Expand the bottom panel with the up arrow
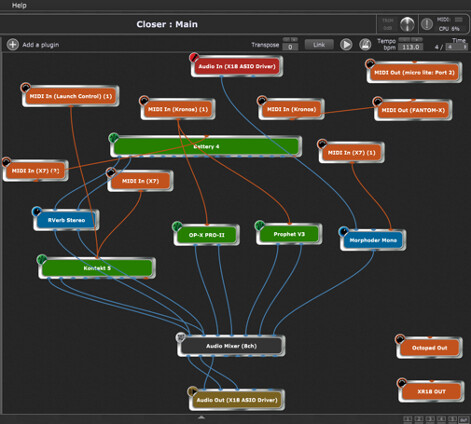 pos(201,417)
